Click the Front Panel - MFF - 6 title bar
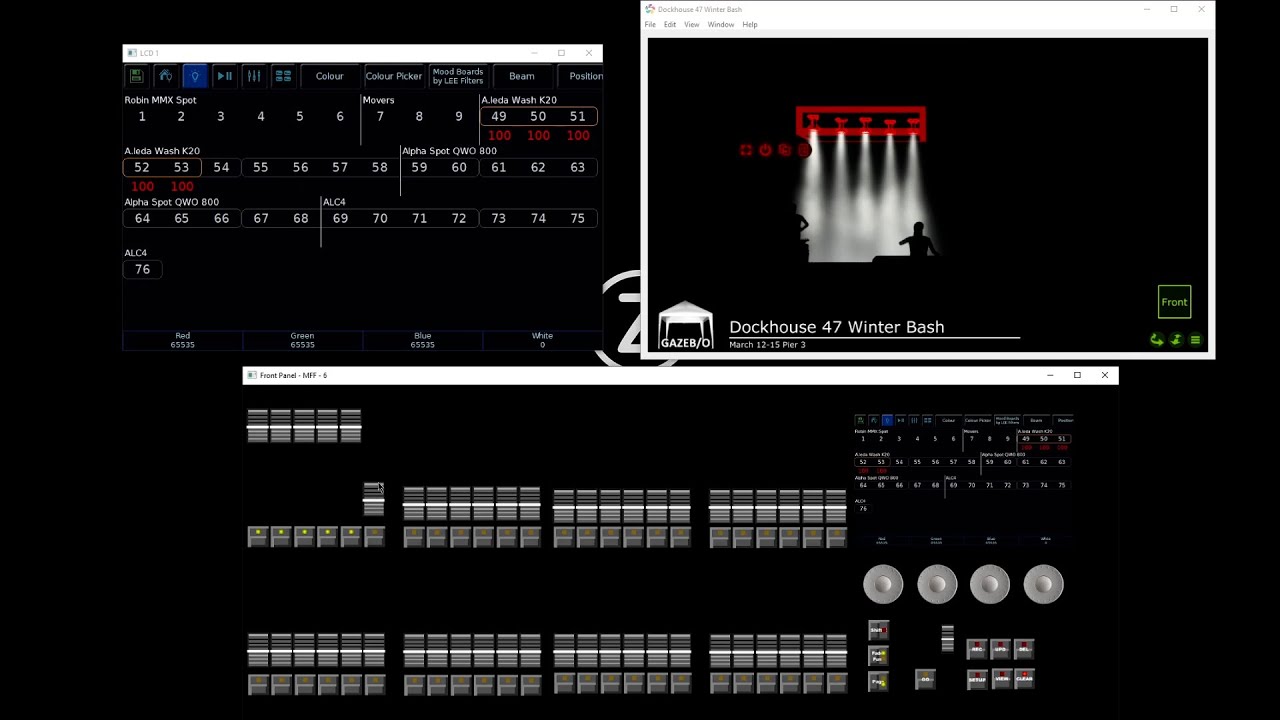 pyautogui.click(x=680, y=375)
